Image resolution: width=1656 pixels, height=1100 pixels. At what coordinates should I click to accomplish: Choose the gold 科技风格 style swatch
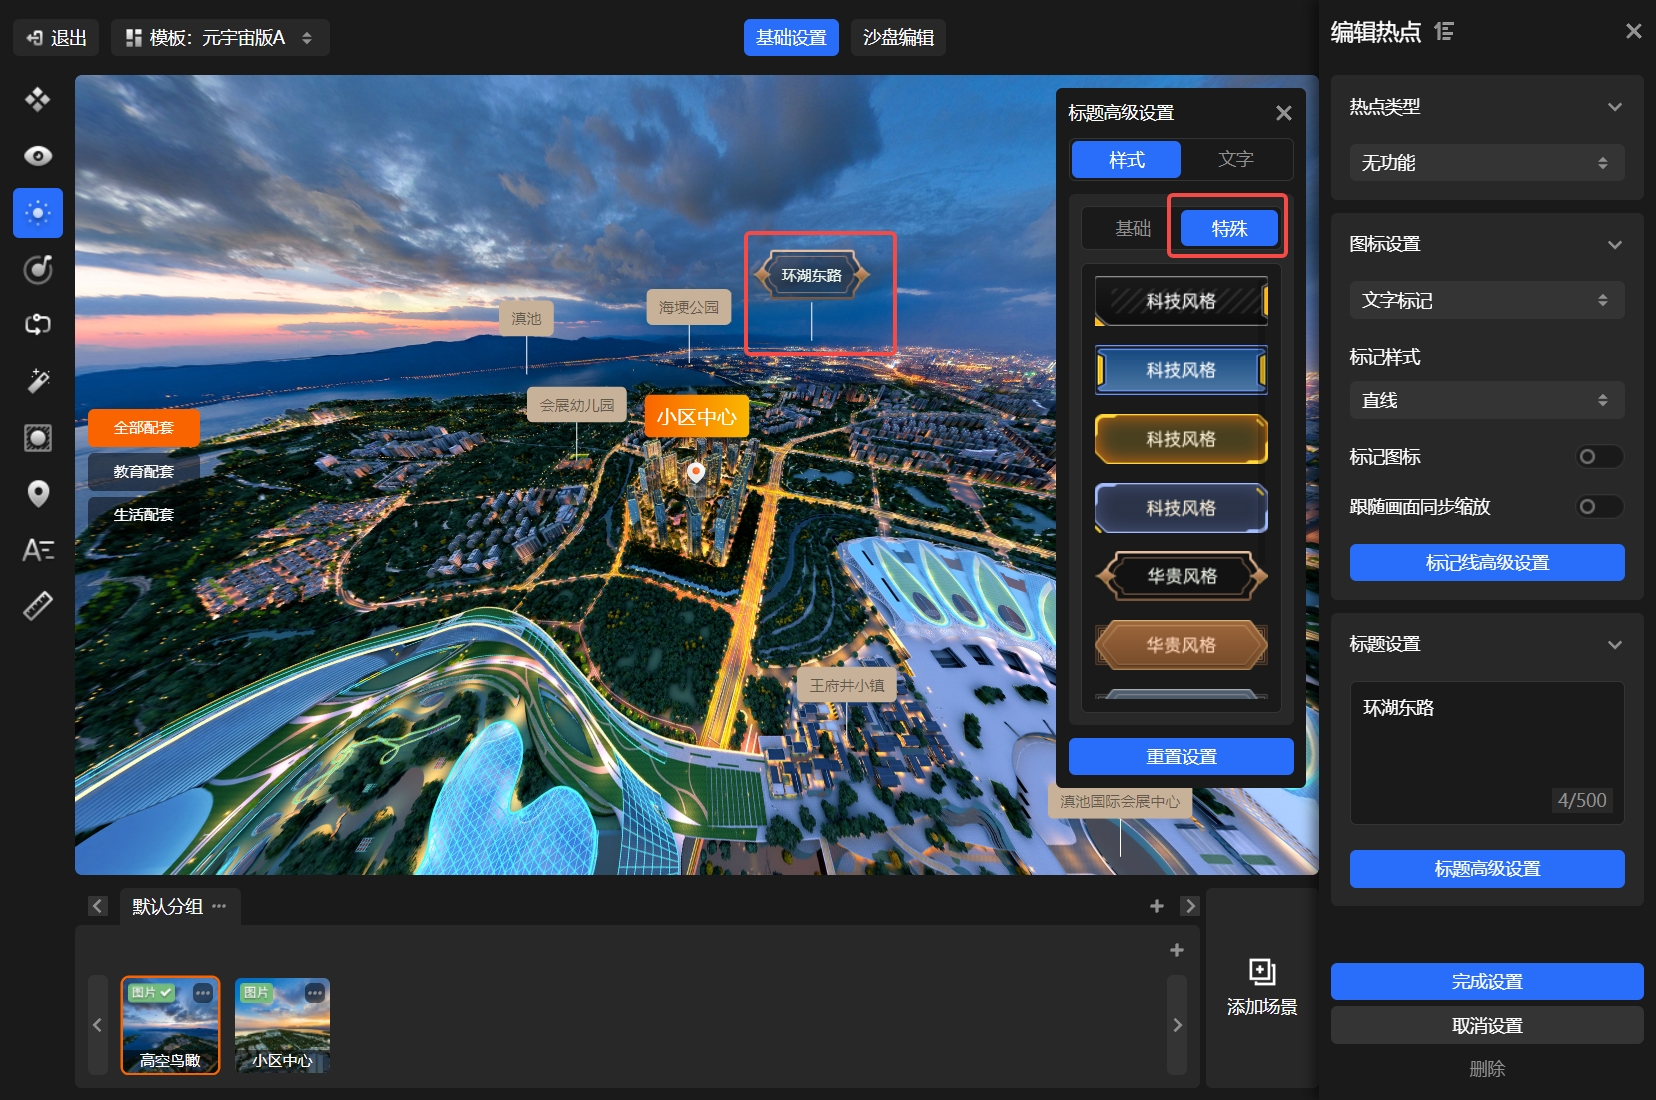[x=1181, y=439]
